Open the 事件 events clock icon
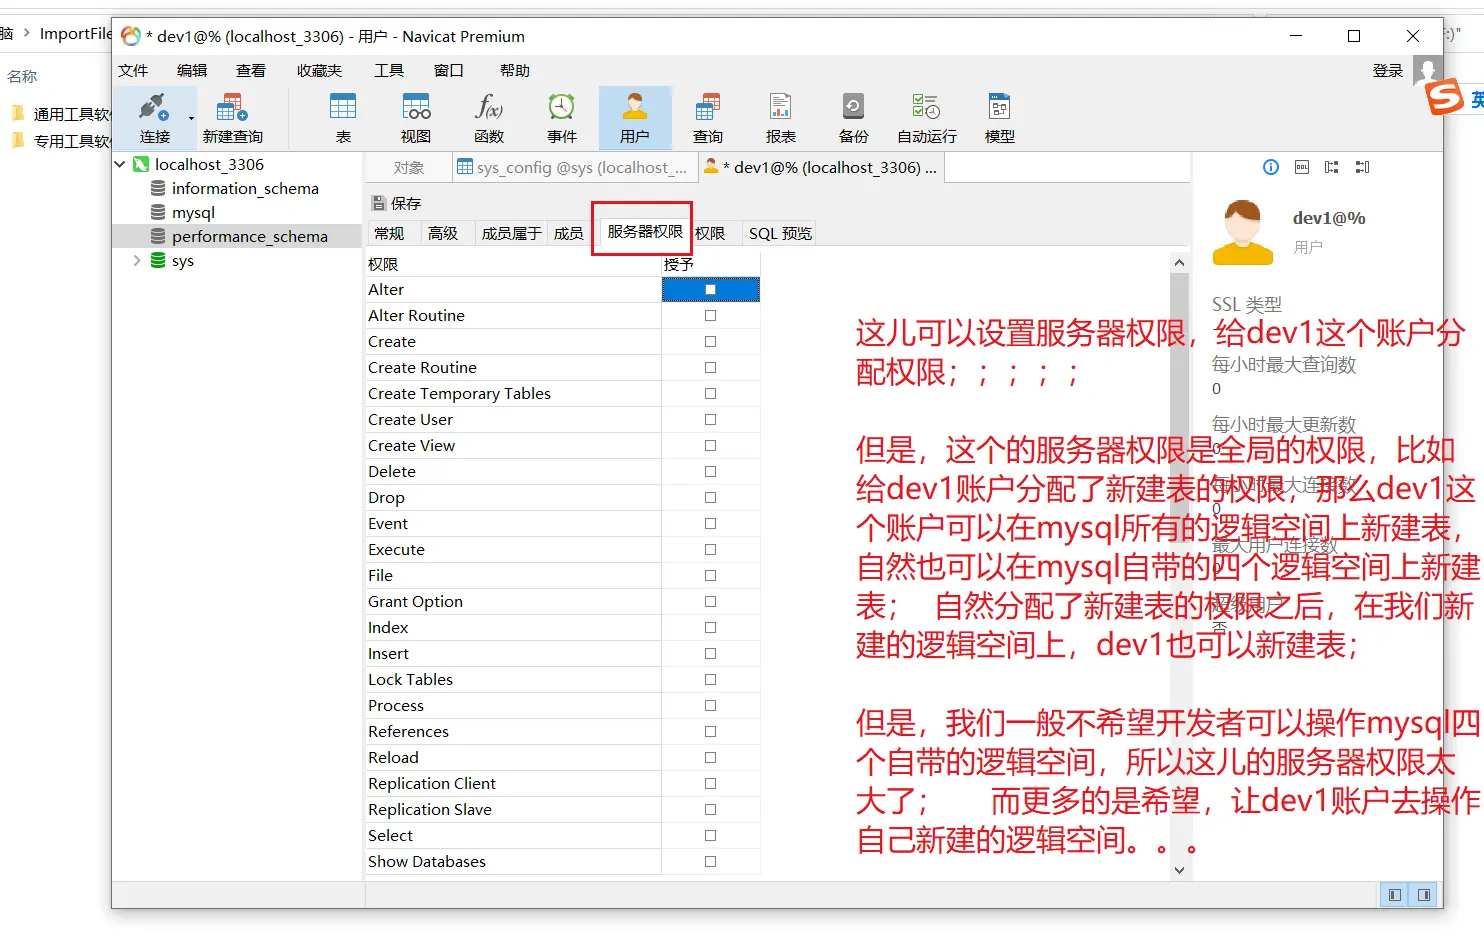Image resolution: width=1484 pixels, height=936 pixels. click(x=562, y=108)
